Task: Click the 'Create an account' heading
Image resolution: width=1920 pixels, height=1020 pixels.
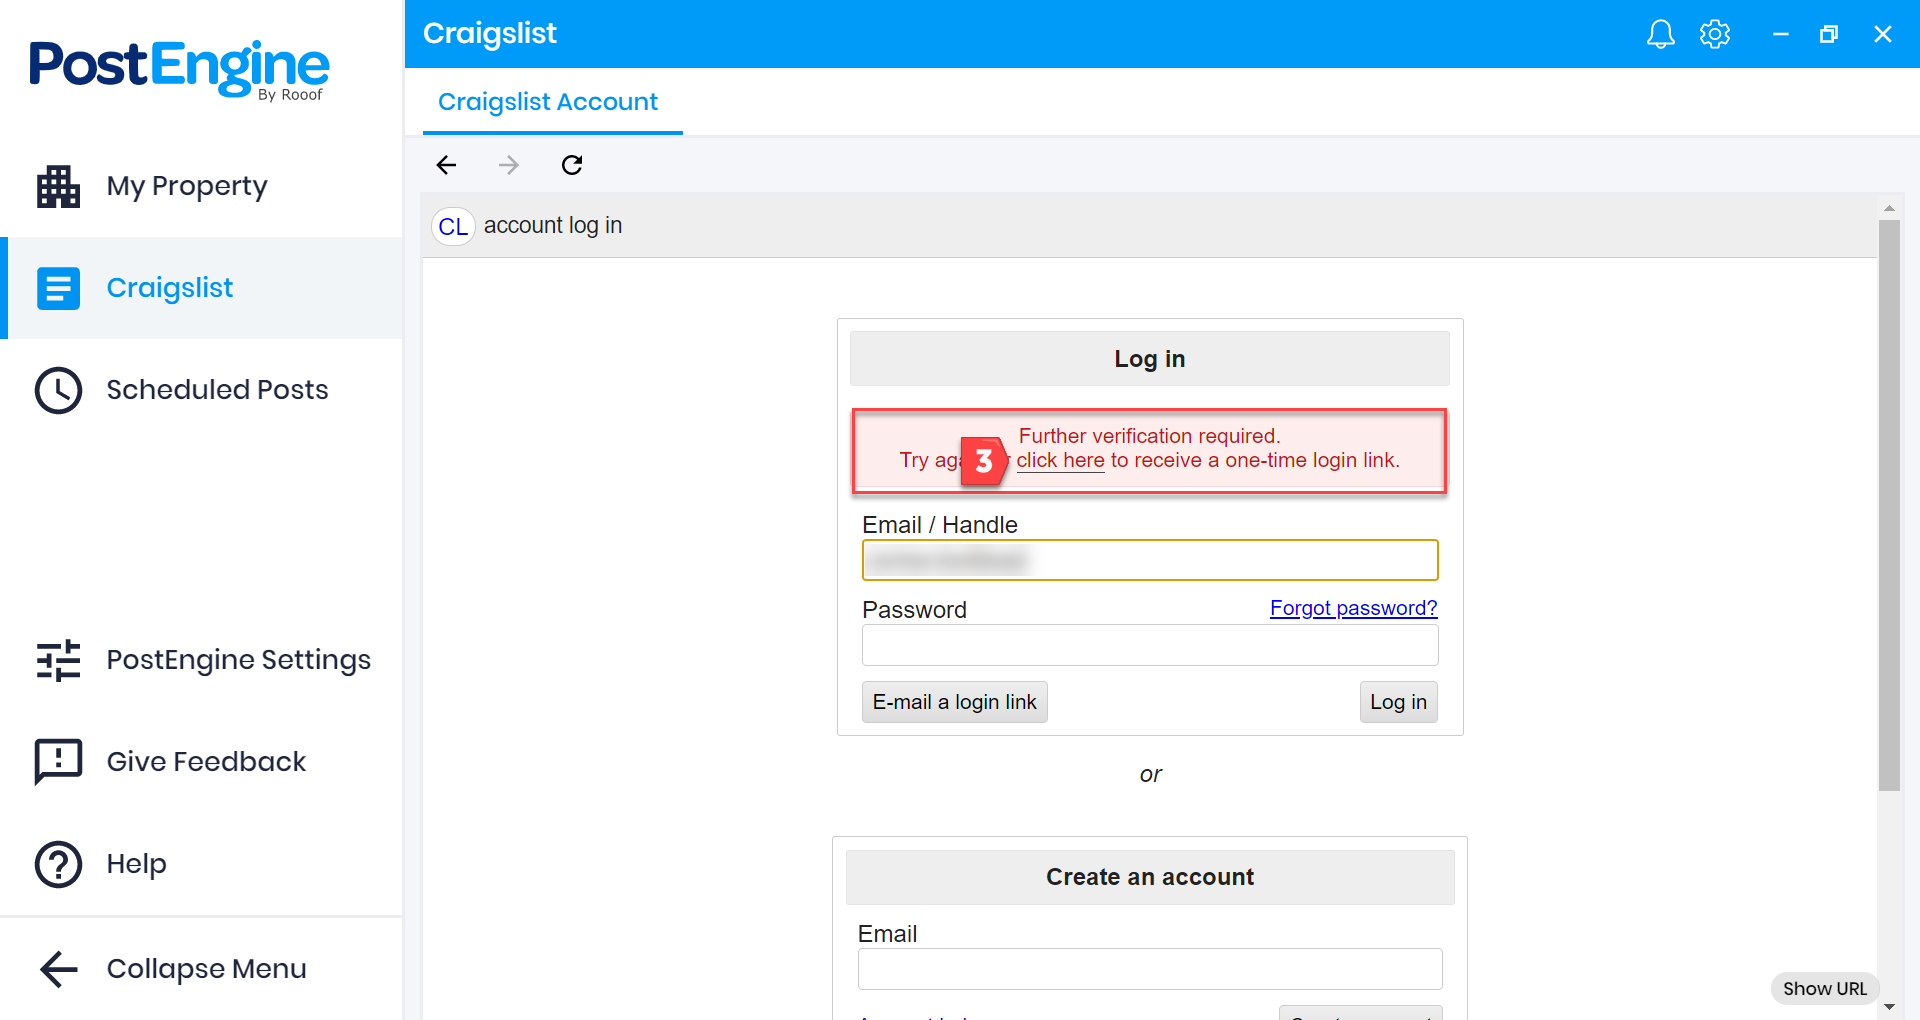Action: (1150, 877)
